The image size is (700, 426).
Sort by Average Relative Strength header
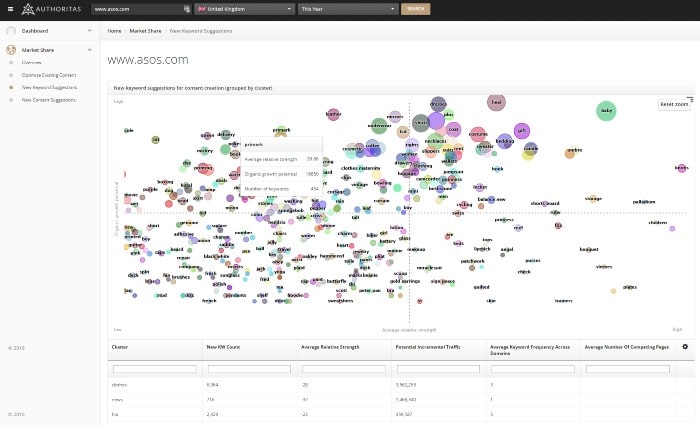point(330,347)
